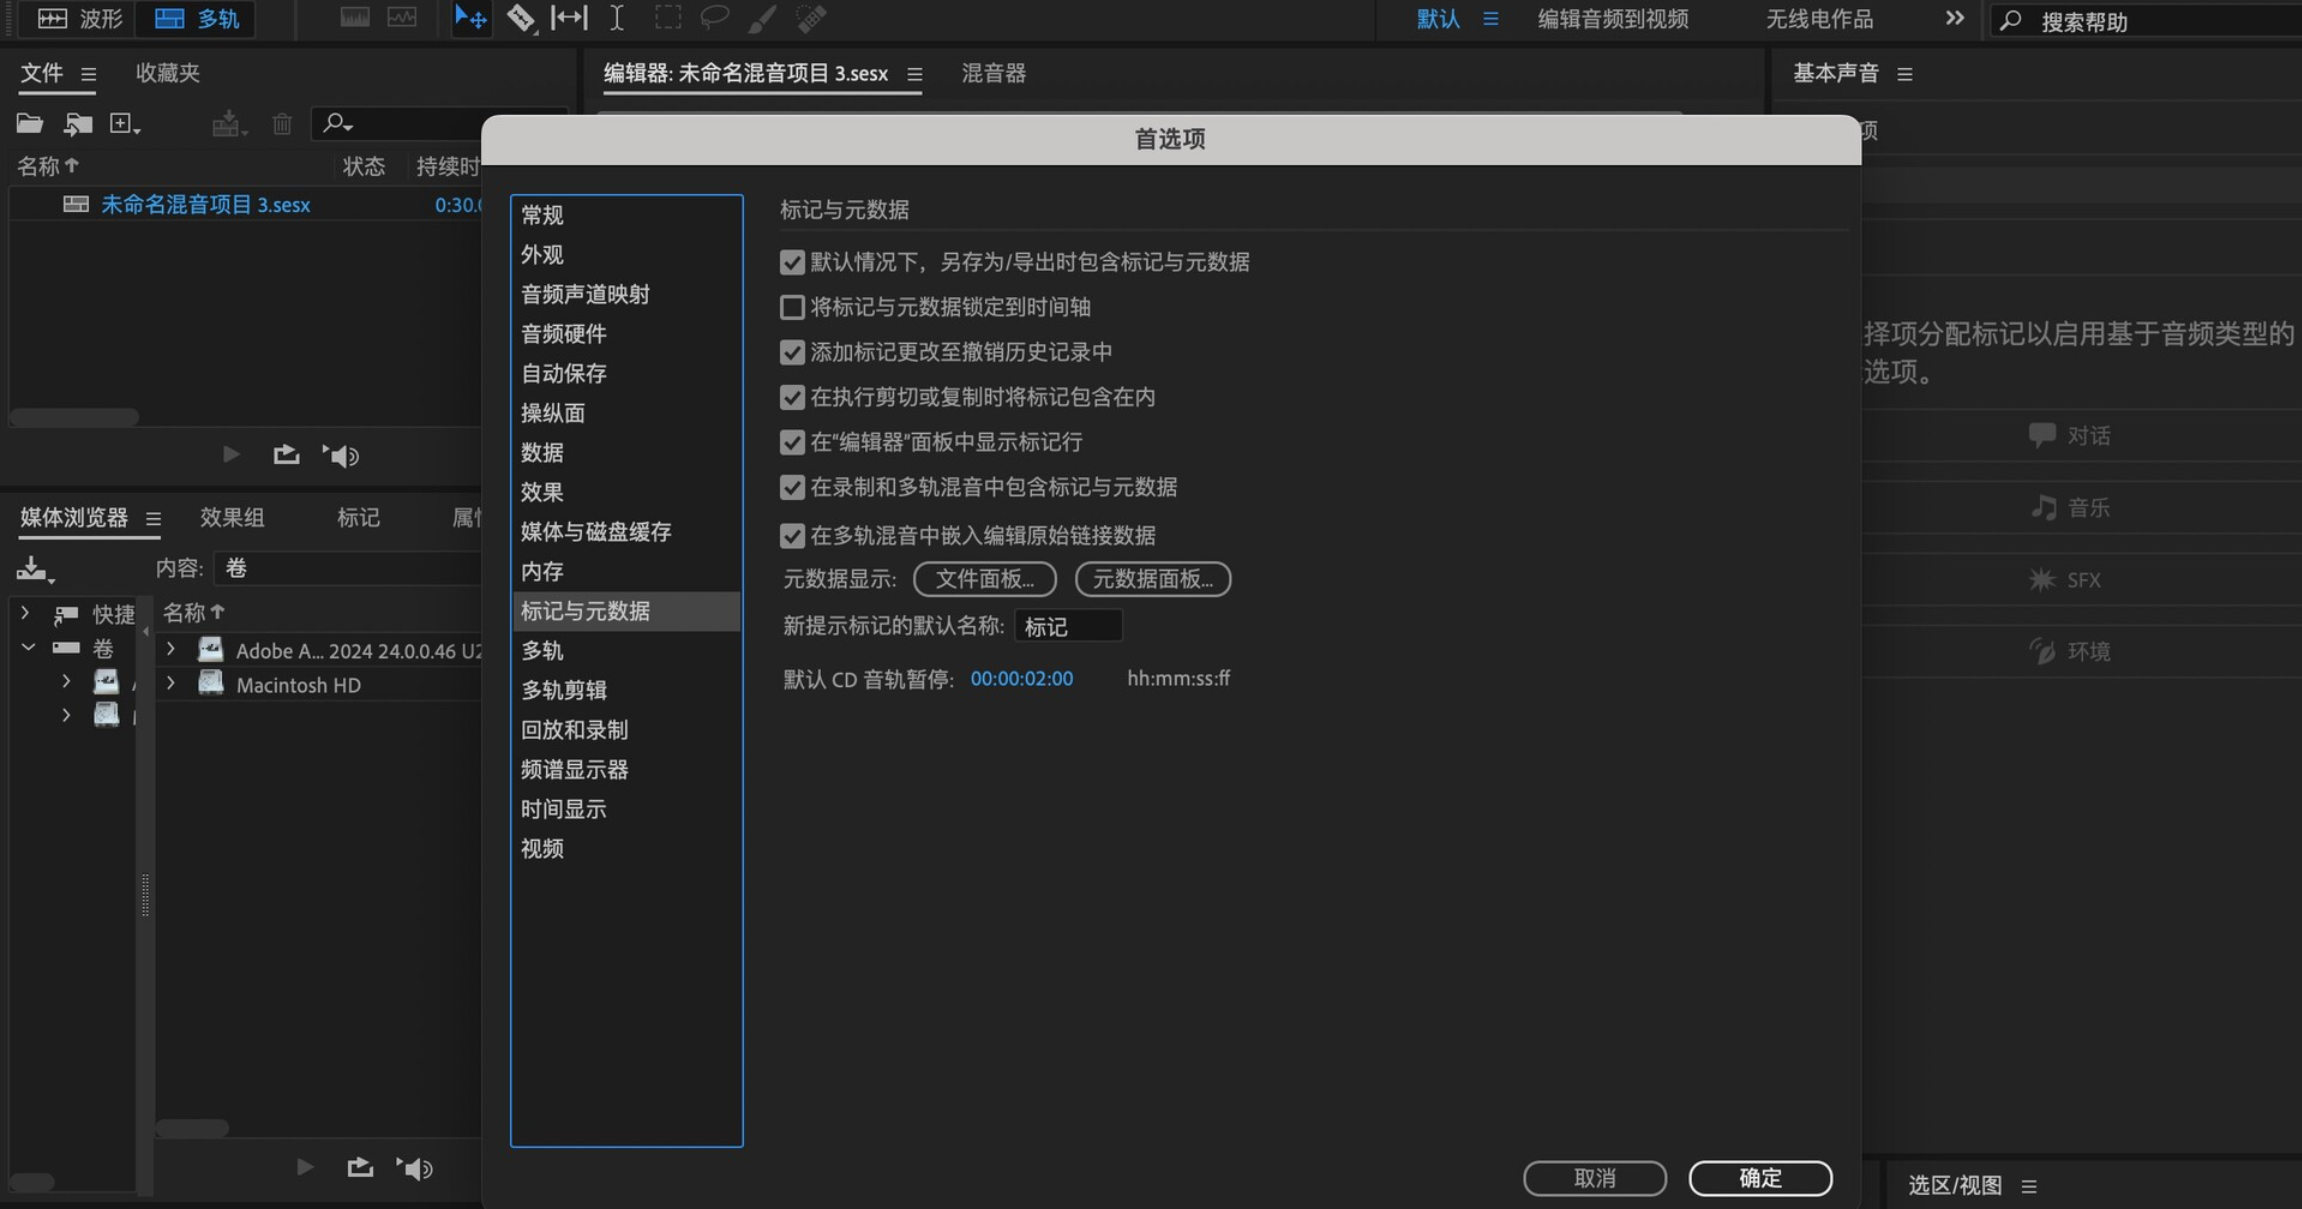This screenshot has height=1209, width=2302.
Task: Select the Razor tool in top toolbar
Action: click(520, 18)
